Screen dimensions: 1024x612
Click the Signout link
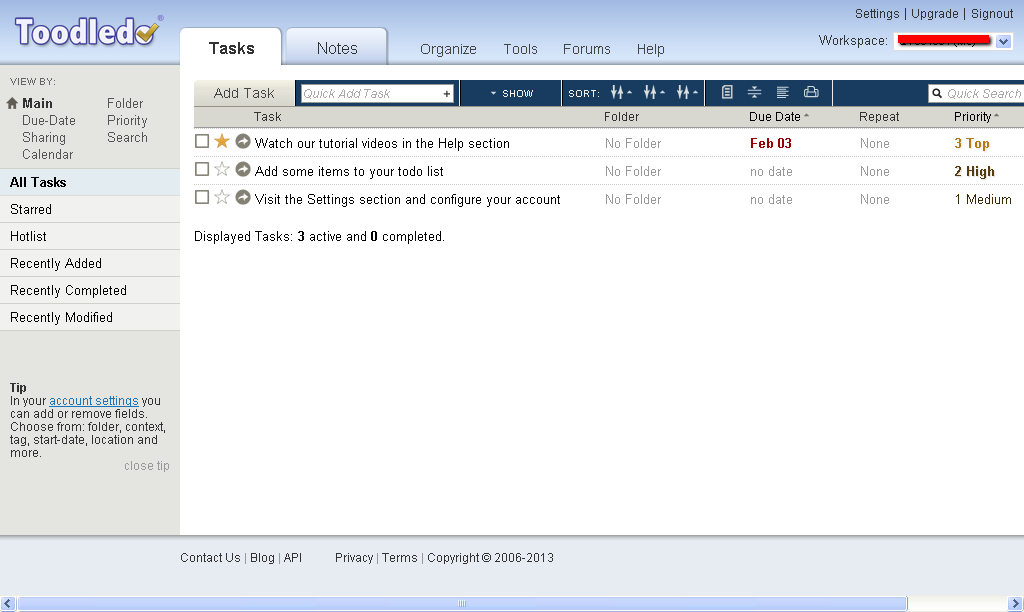[992, 14]
